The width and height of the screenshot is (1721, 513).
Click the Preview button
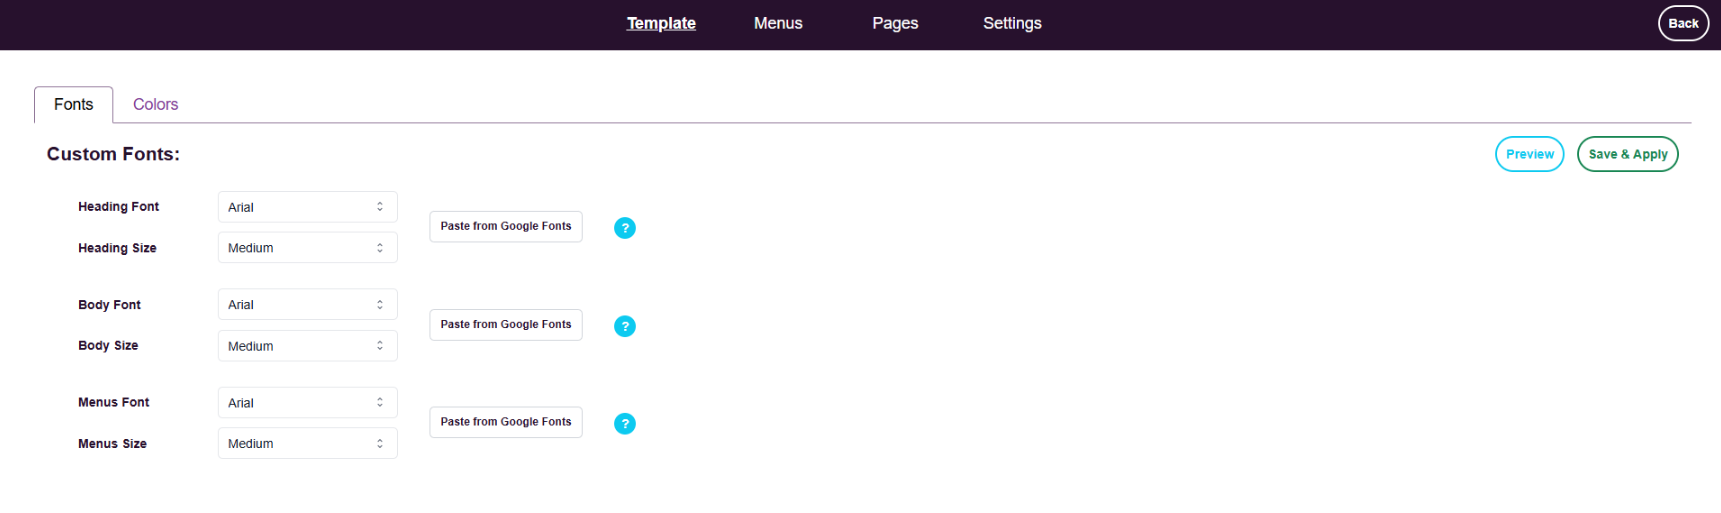click(x=1529, y=154)
